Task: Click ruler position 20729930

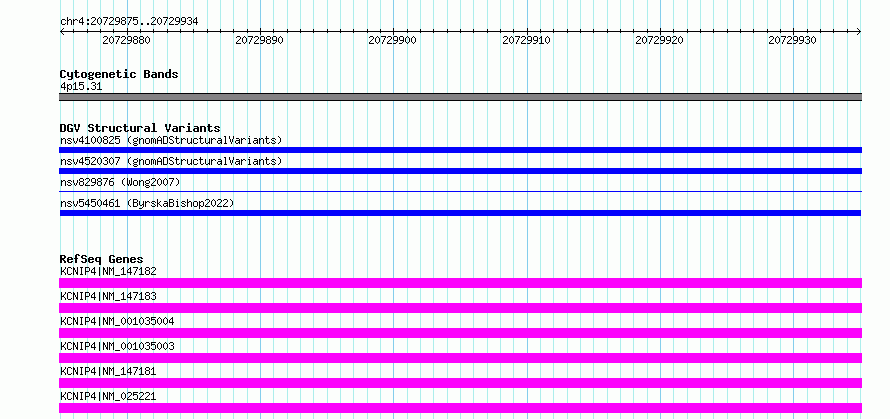Action: click(x=792, y=40)
